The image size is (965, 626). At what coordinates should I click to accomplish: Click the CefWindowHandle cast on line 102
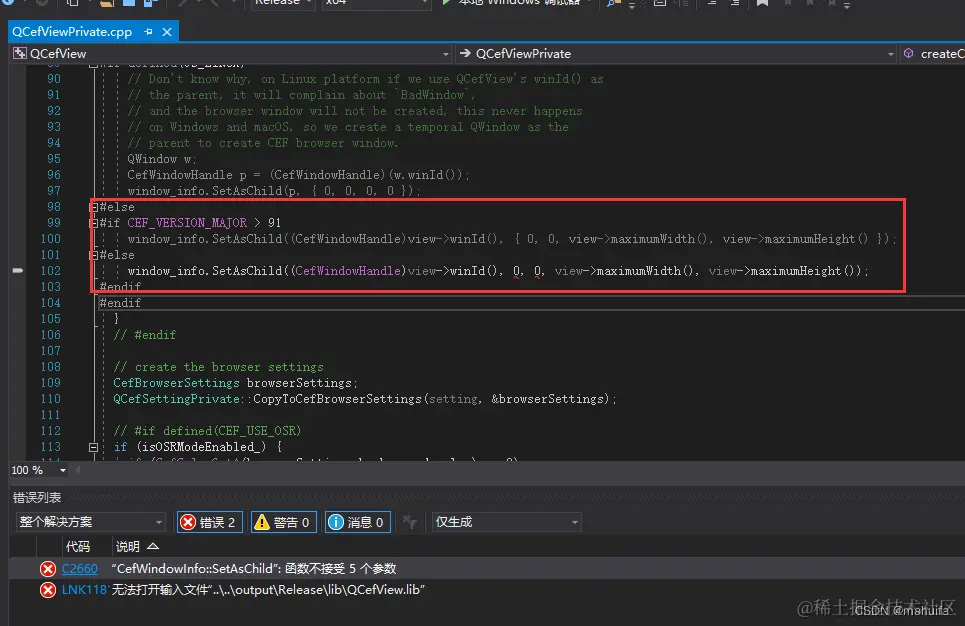coord(348,271)
